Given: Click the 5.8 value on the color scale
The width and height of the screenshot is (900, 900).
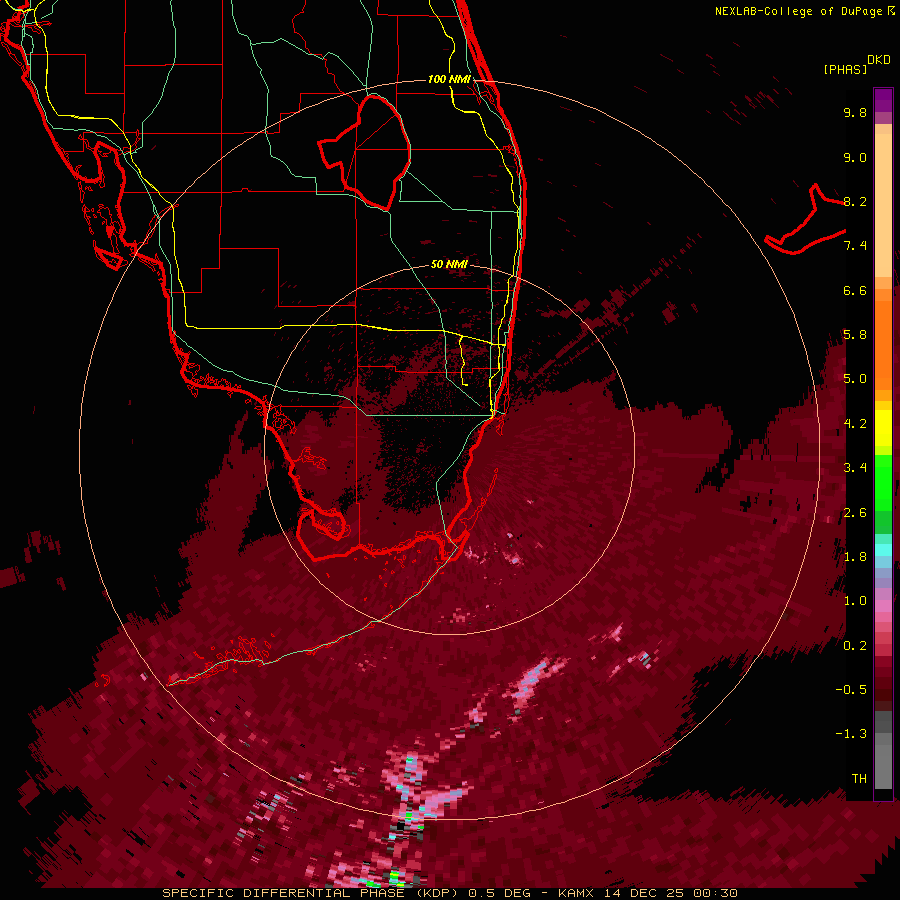Looking at the screenshot, I should click(855, 335).
